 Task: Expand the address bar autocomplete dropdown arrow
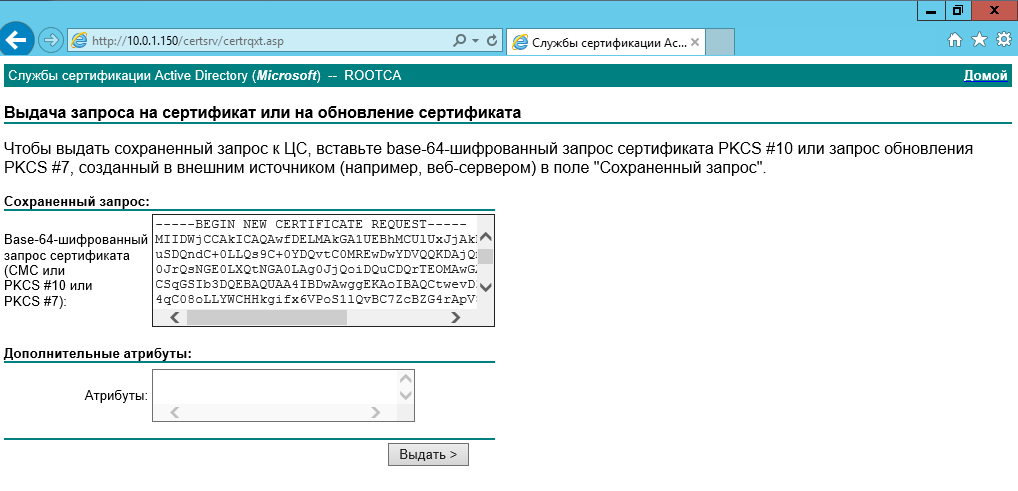tap(475, 41)
